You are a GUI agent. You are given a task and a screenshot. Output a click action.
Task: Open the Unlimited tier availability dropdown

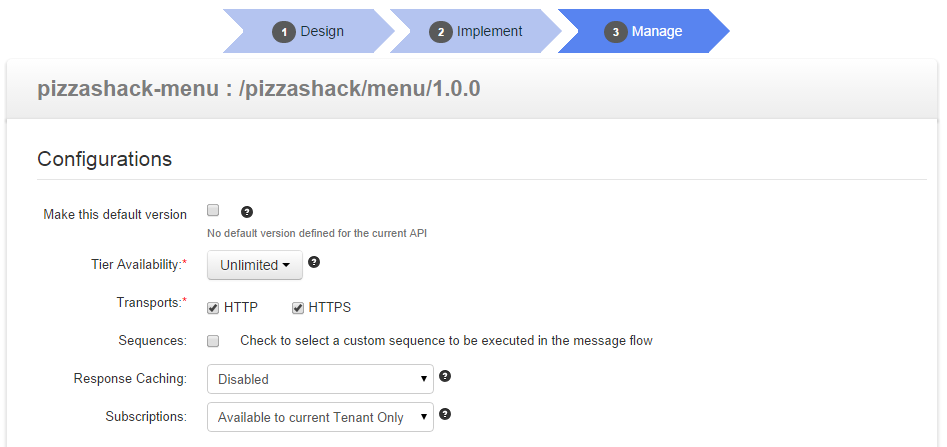point(254,265)
